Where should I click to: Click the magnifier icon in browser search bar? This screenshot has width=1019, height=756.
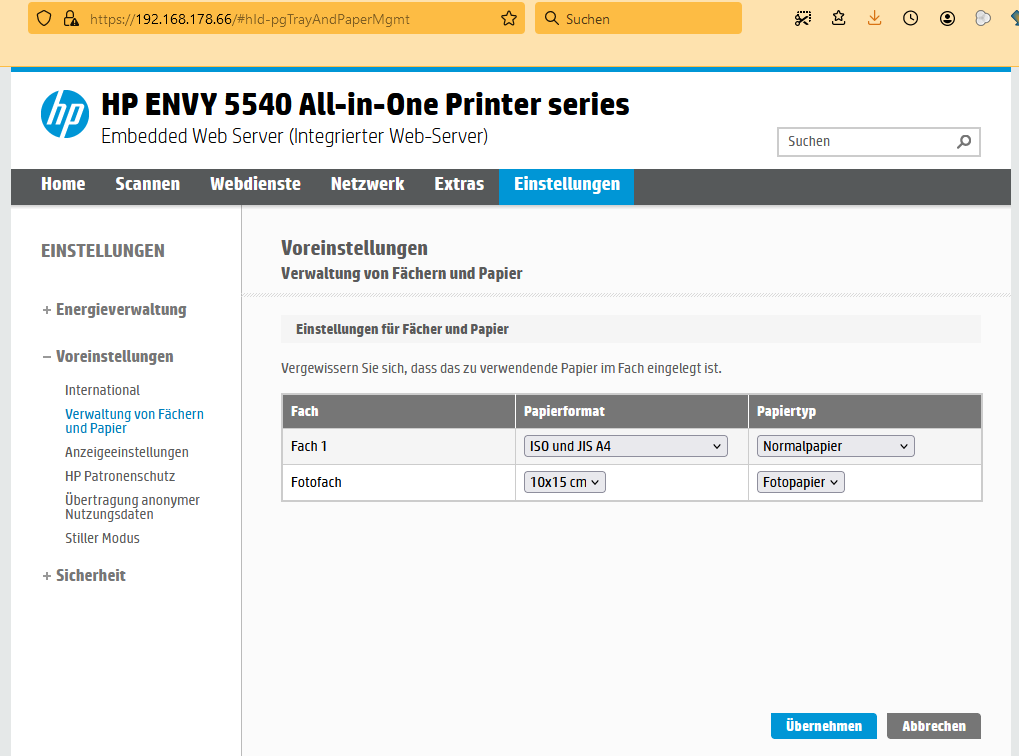pyautogui.click(x=552, y=18)
